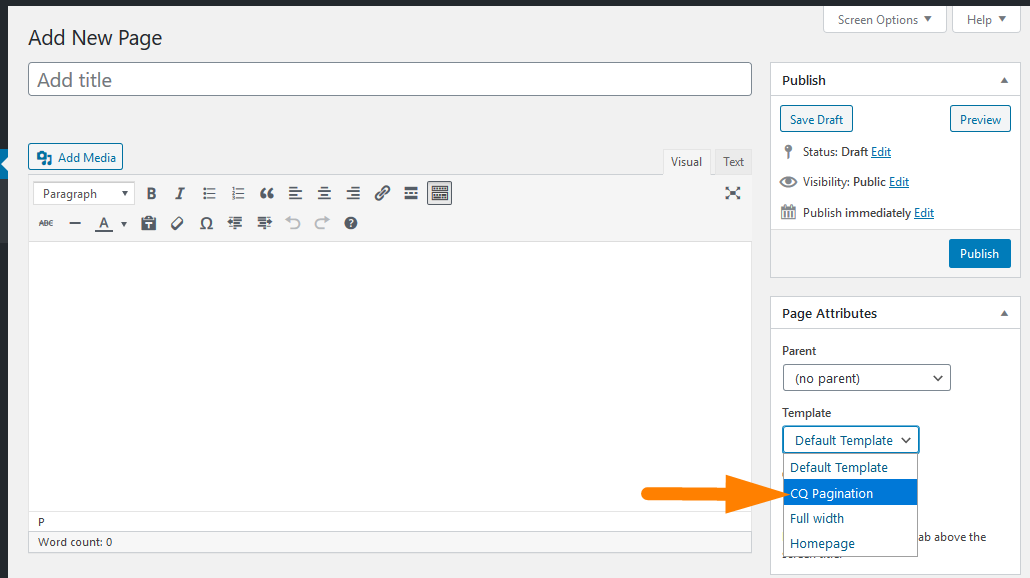Edit the draft status
This screenshot has height=578, width=1030.
881,152
